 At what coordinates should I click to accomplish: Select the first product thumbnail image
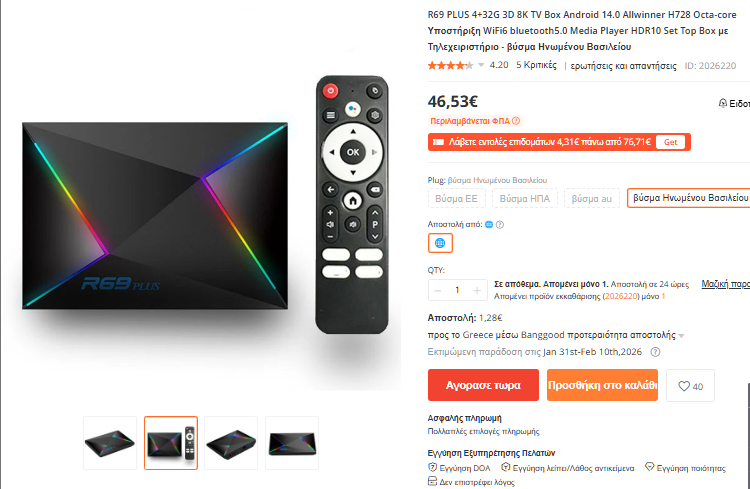click(x=110, y=443)
